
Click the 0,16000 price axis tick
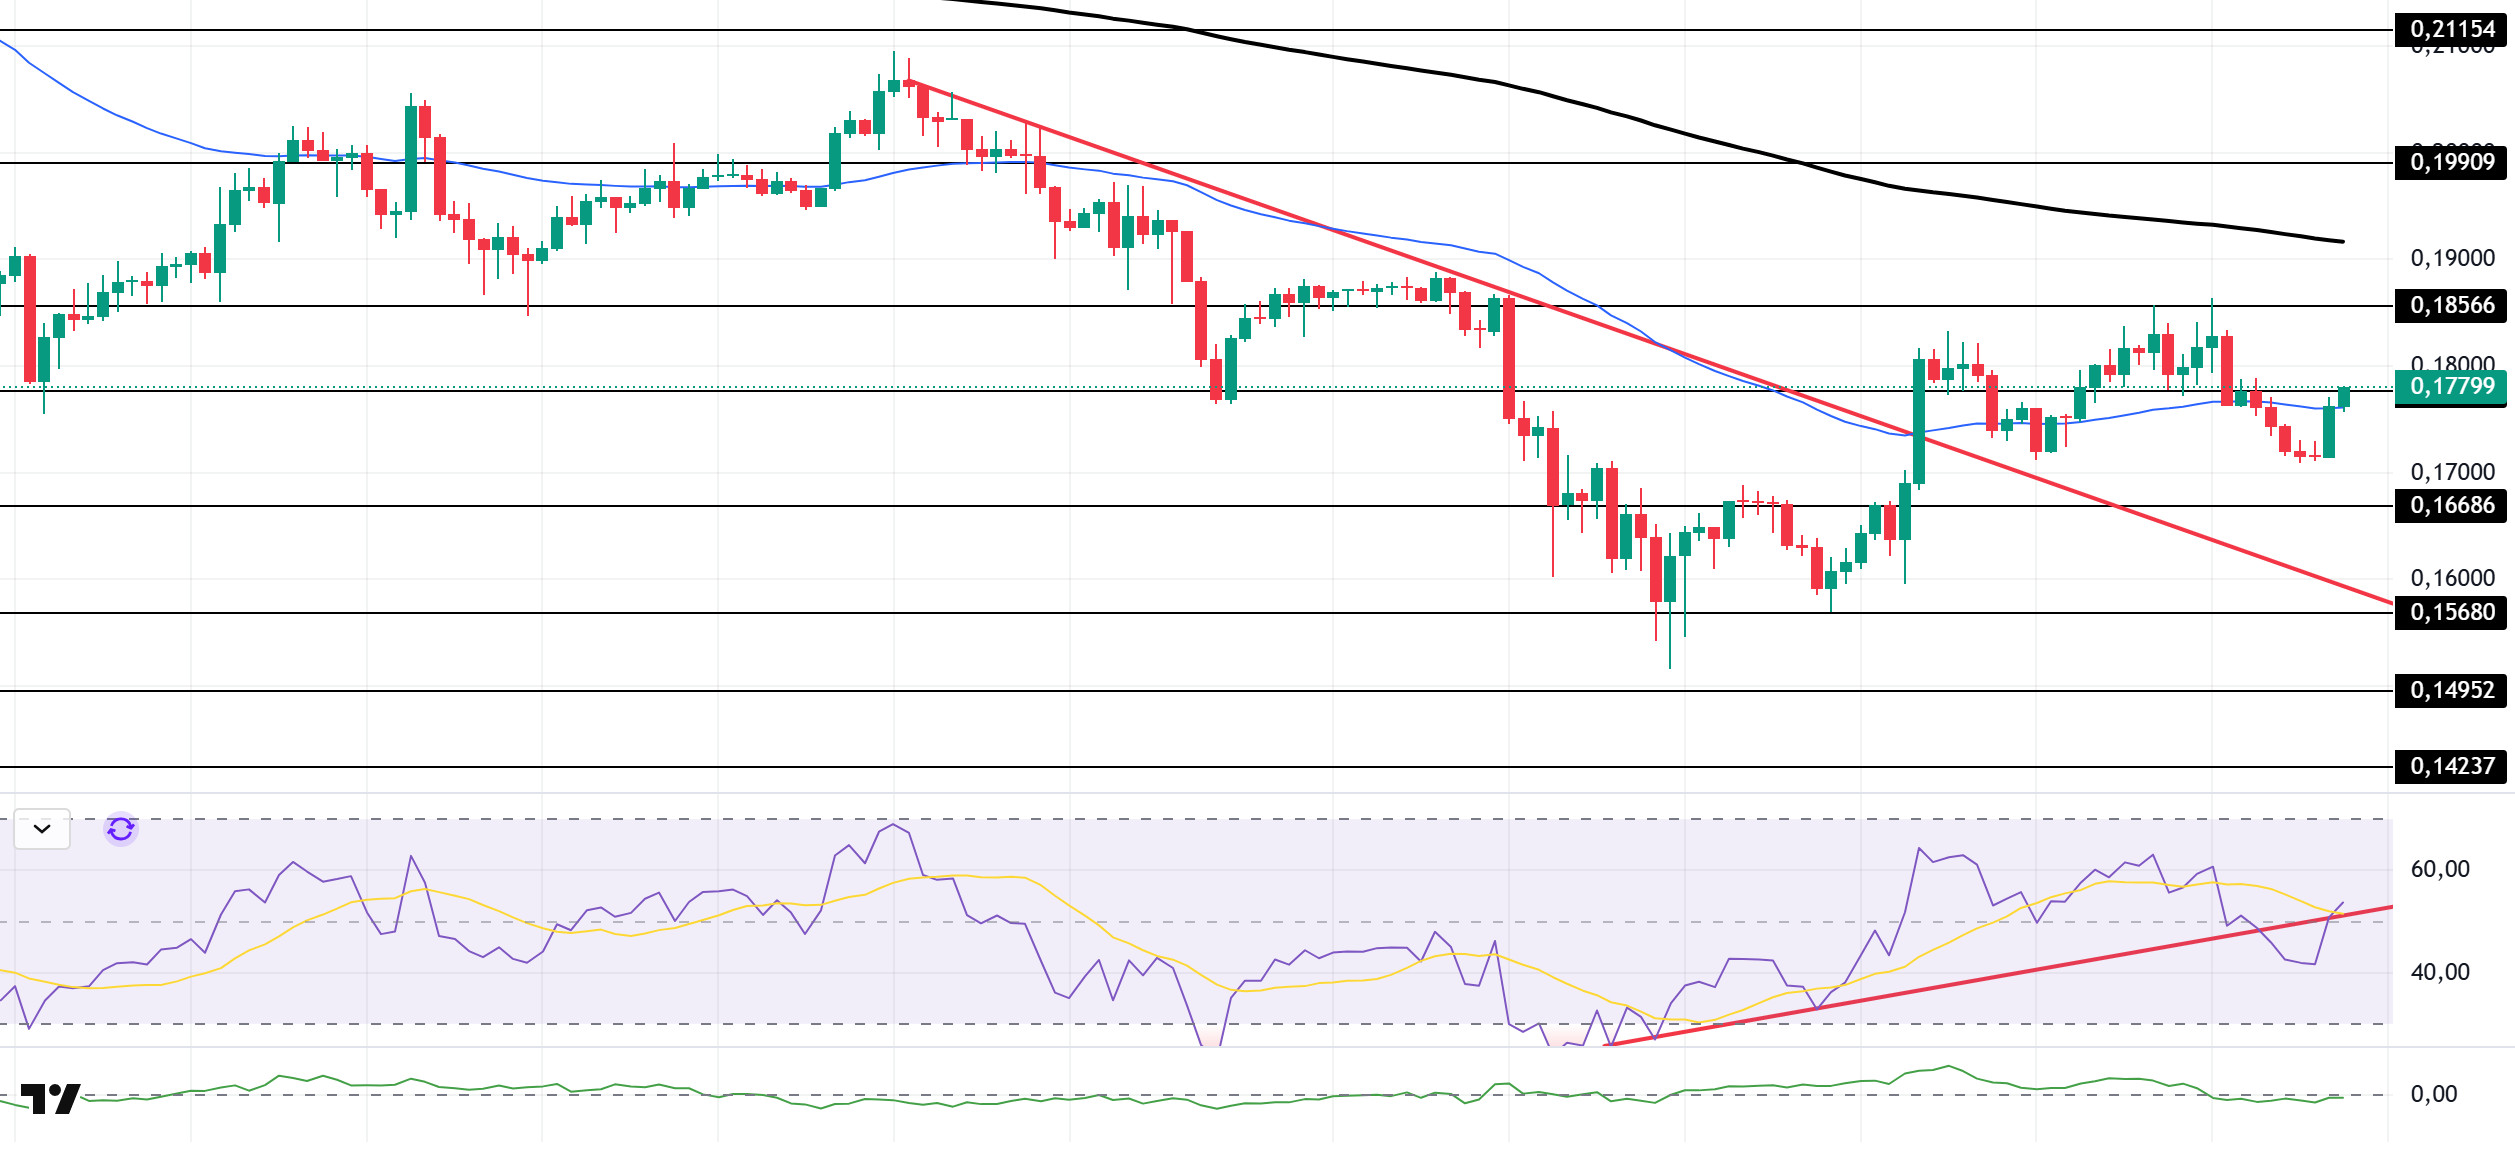click(2452, 578)
